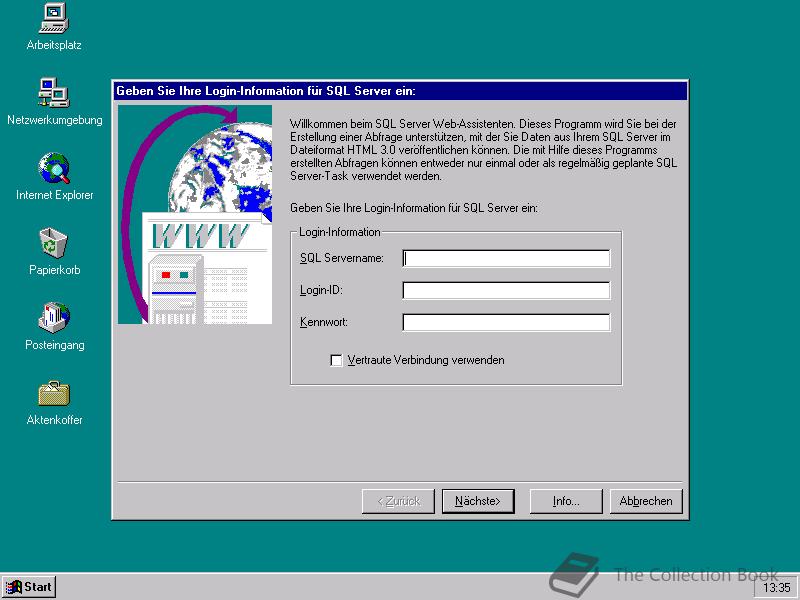This screenshot has height=600, width=800.
Task: Open the Info... dialog button
Action: pos(566,502)
